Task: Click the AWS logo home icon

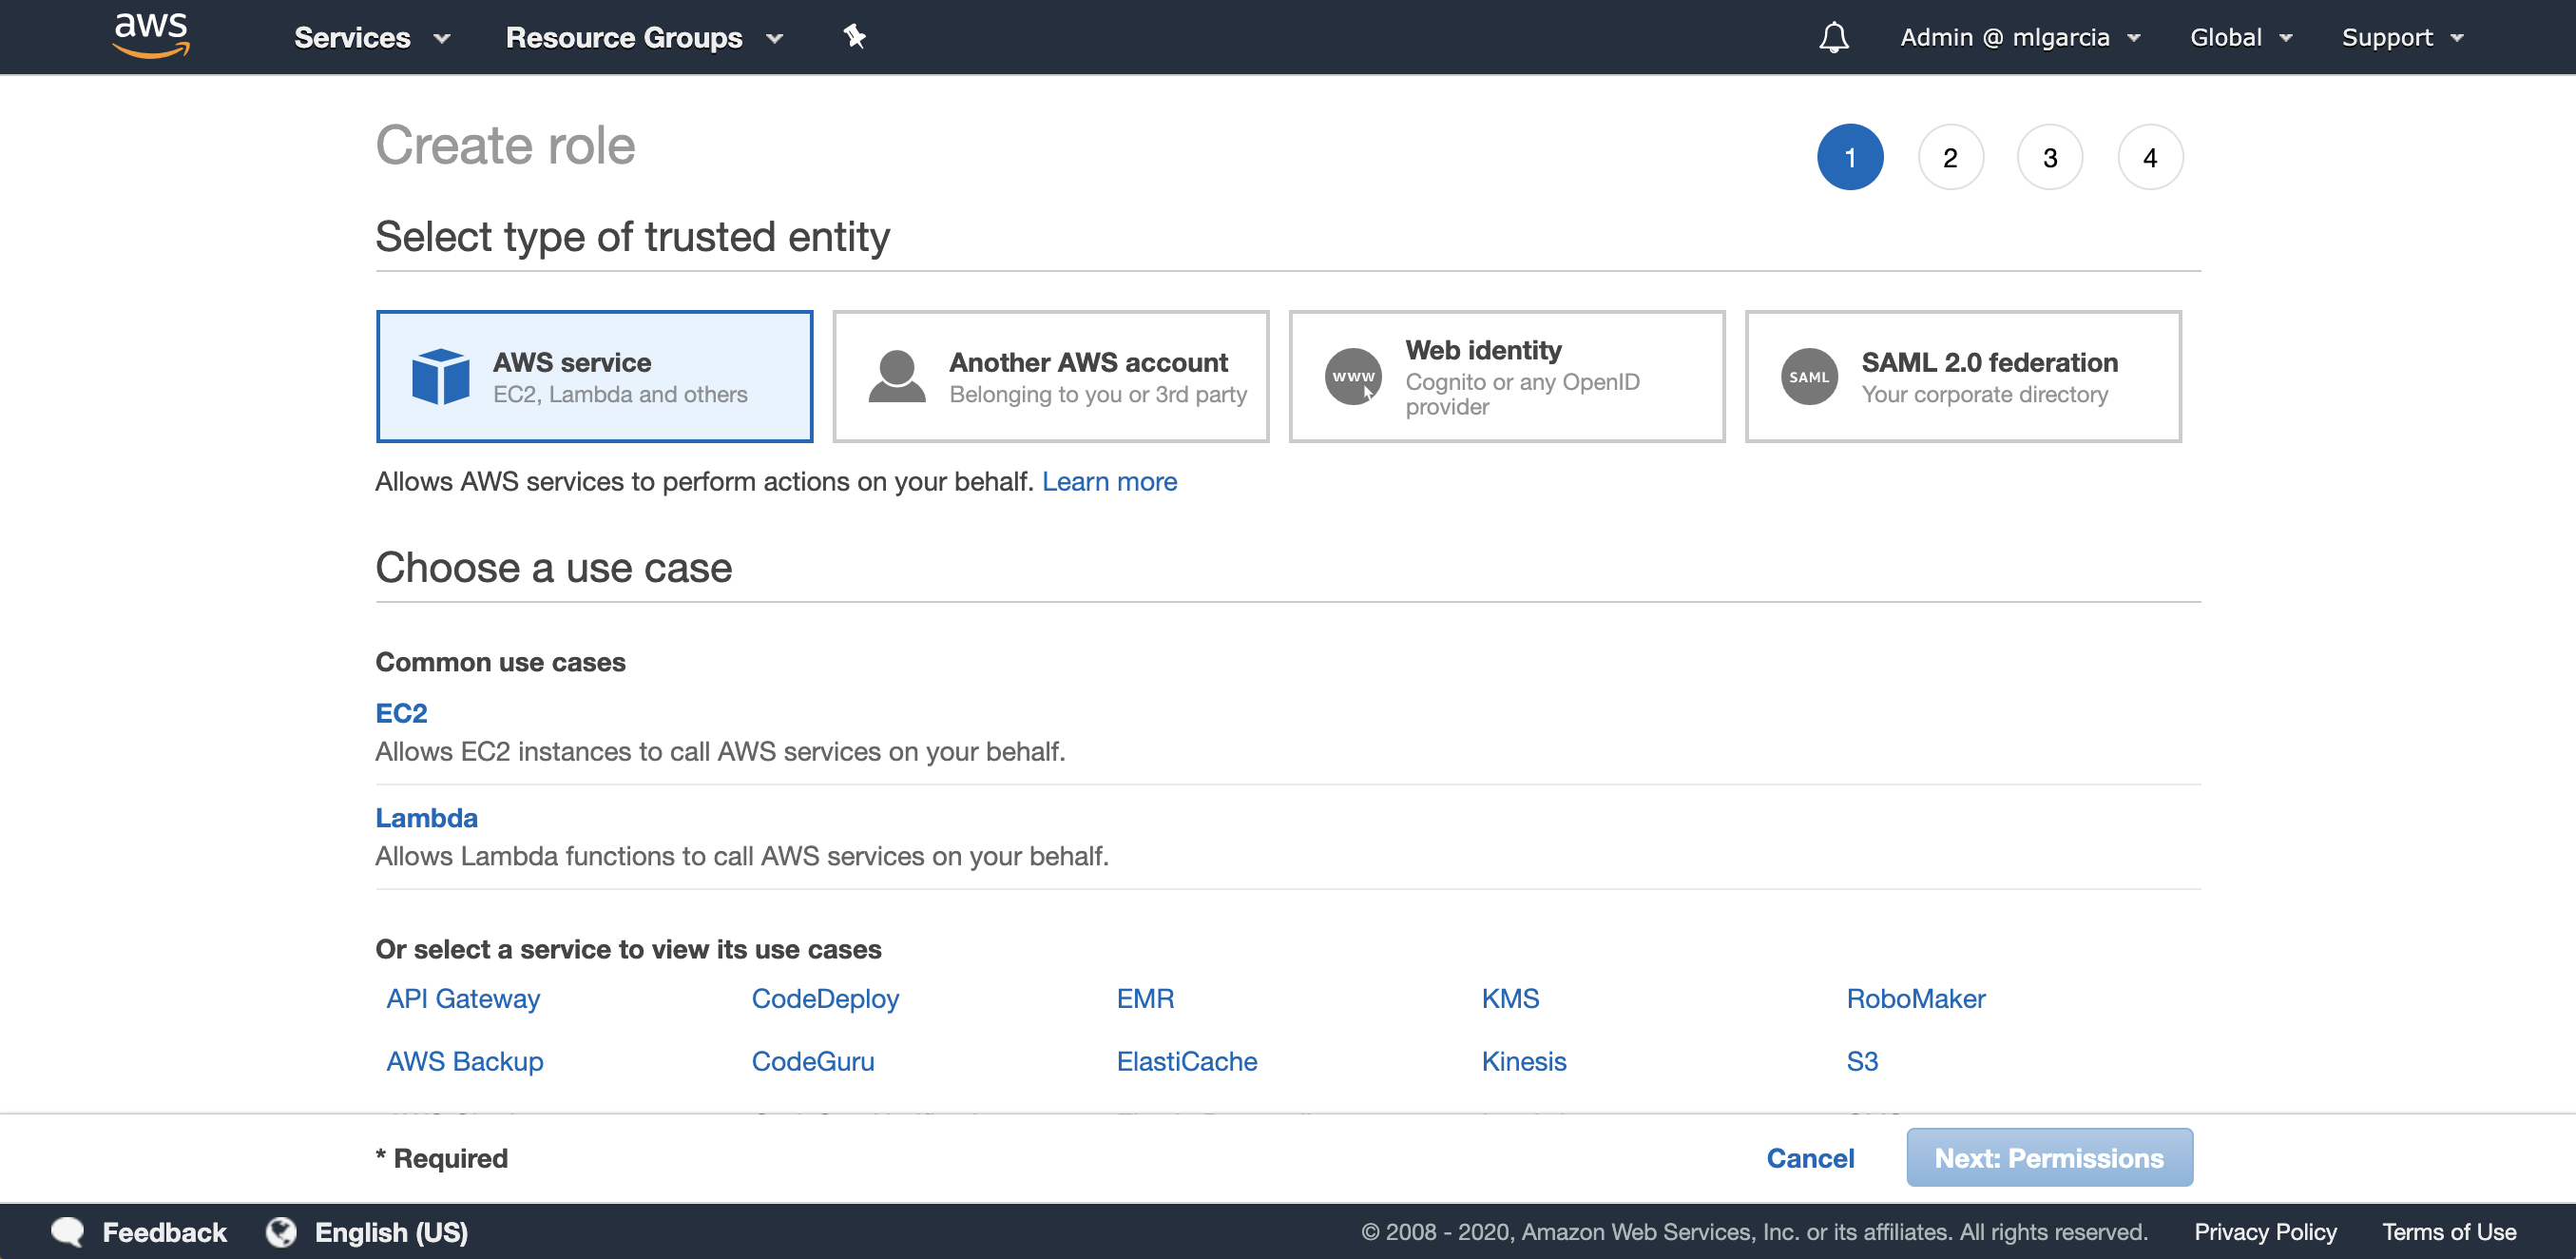Action: pyautogui.click(x=151, y=36)
